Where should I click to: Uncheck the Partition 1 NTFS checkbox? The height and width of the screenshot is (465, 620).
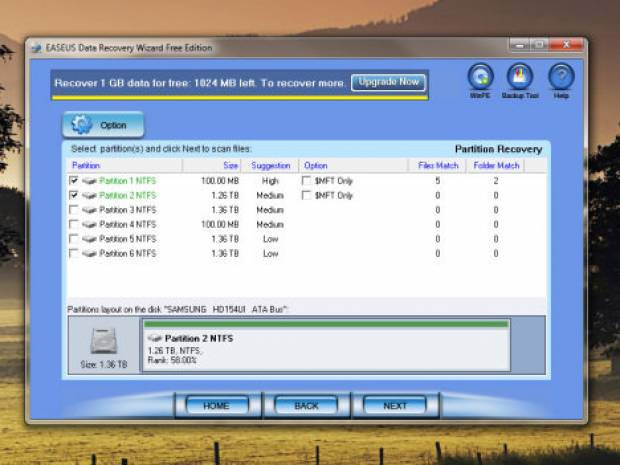74,181
